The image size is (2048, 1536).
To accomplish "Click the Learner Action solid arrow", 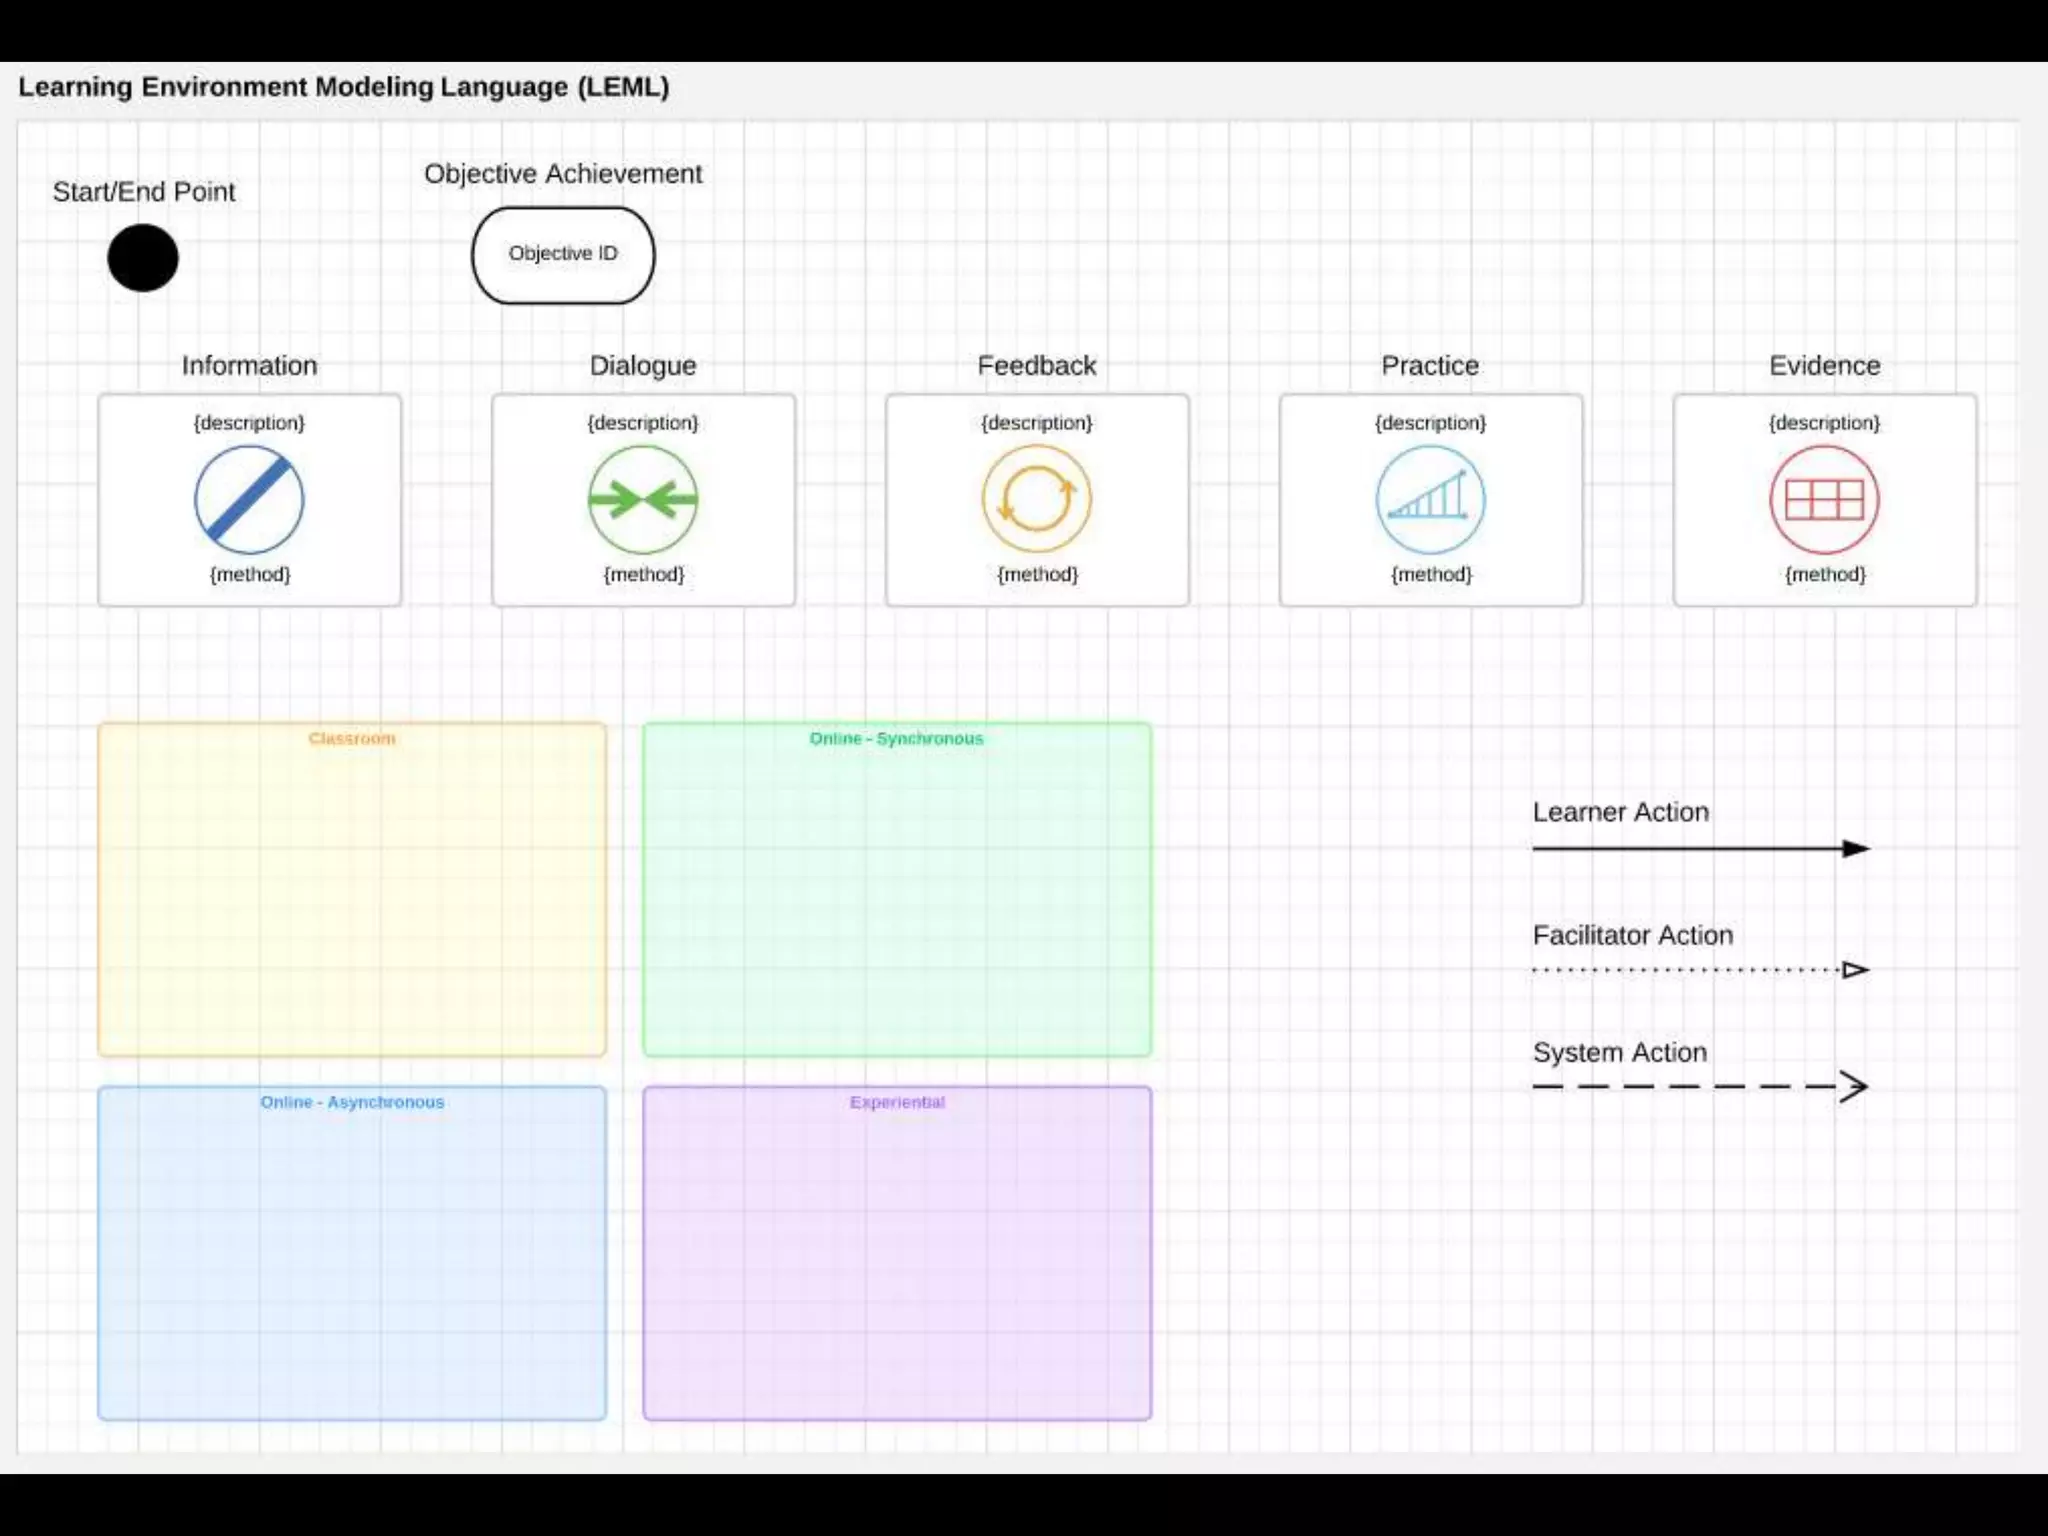I will coord(1700,849).
